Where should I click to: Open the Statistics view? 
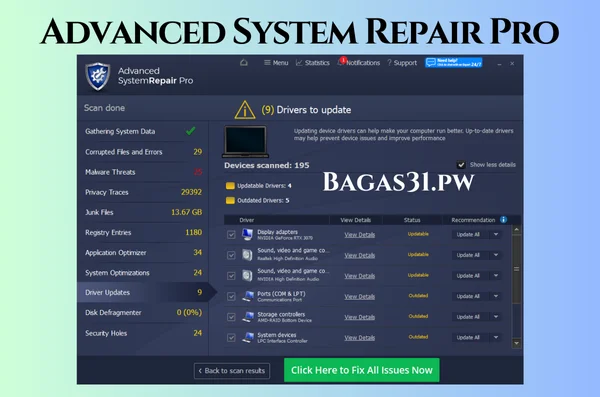[313, 63]
